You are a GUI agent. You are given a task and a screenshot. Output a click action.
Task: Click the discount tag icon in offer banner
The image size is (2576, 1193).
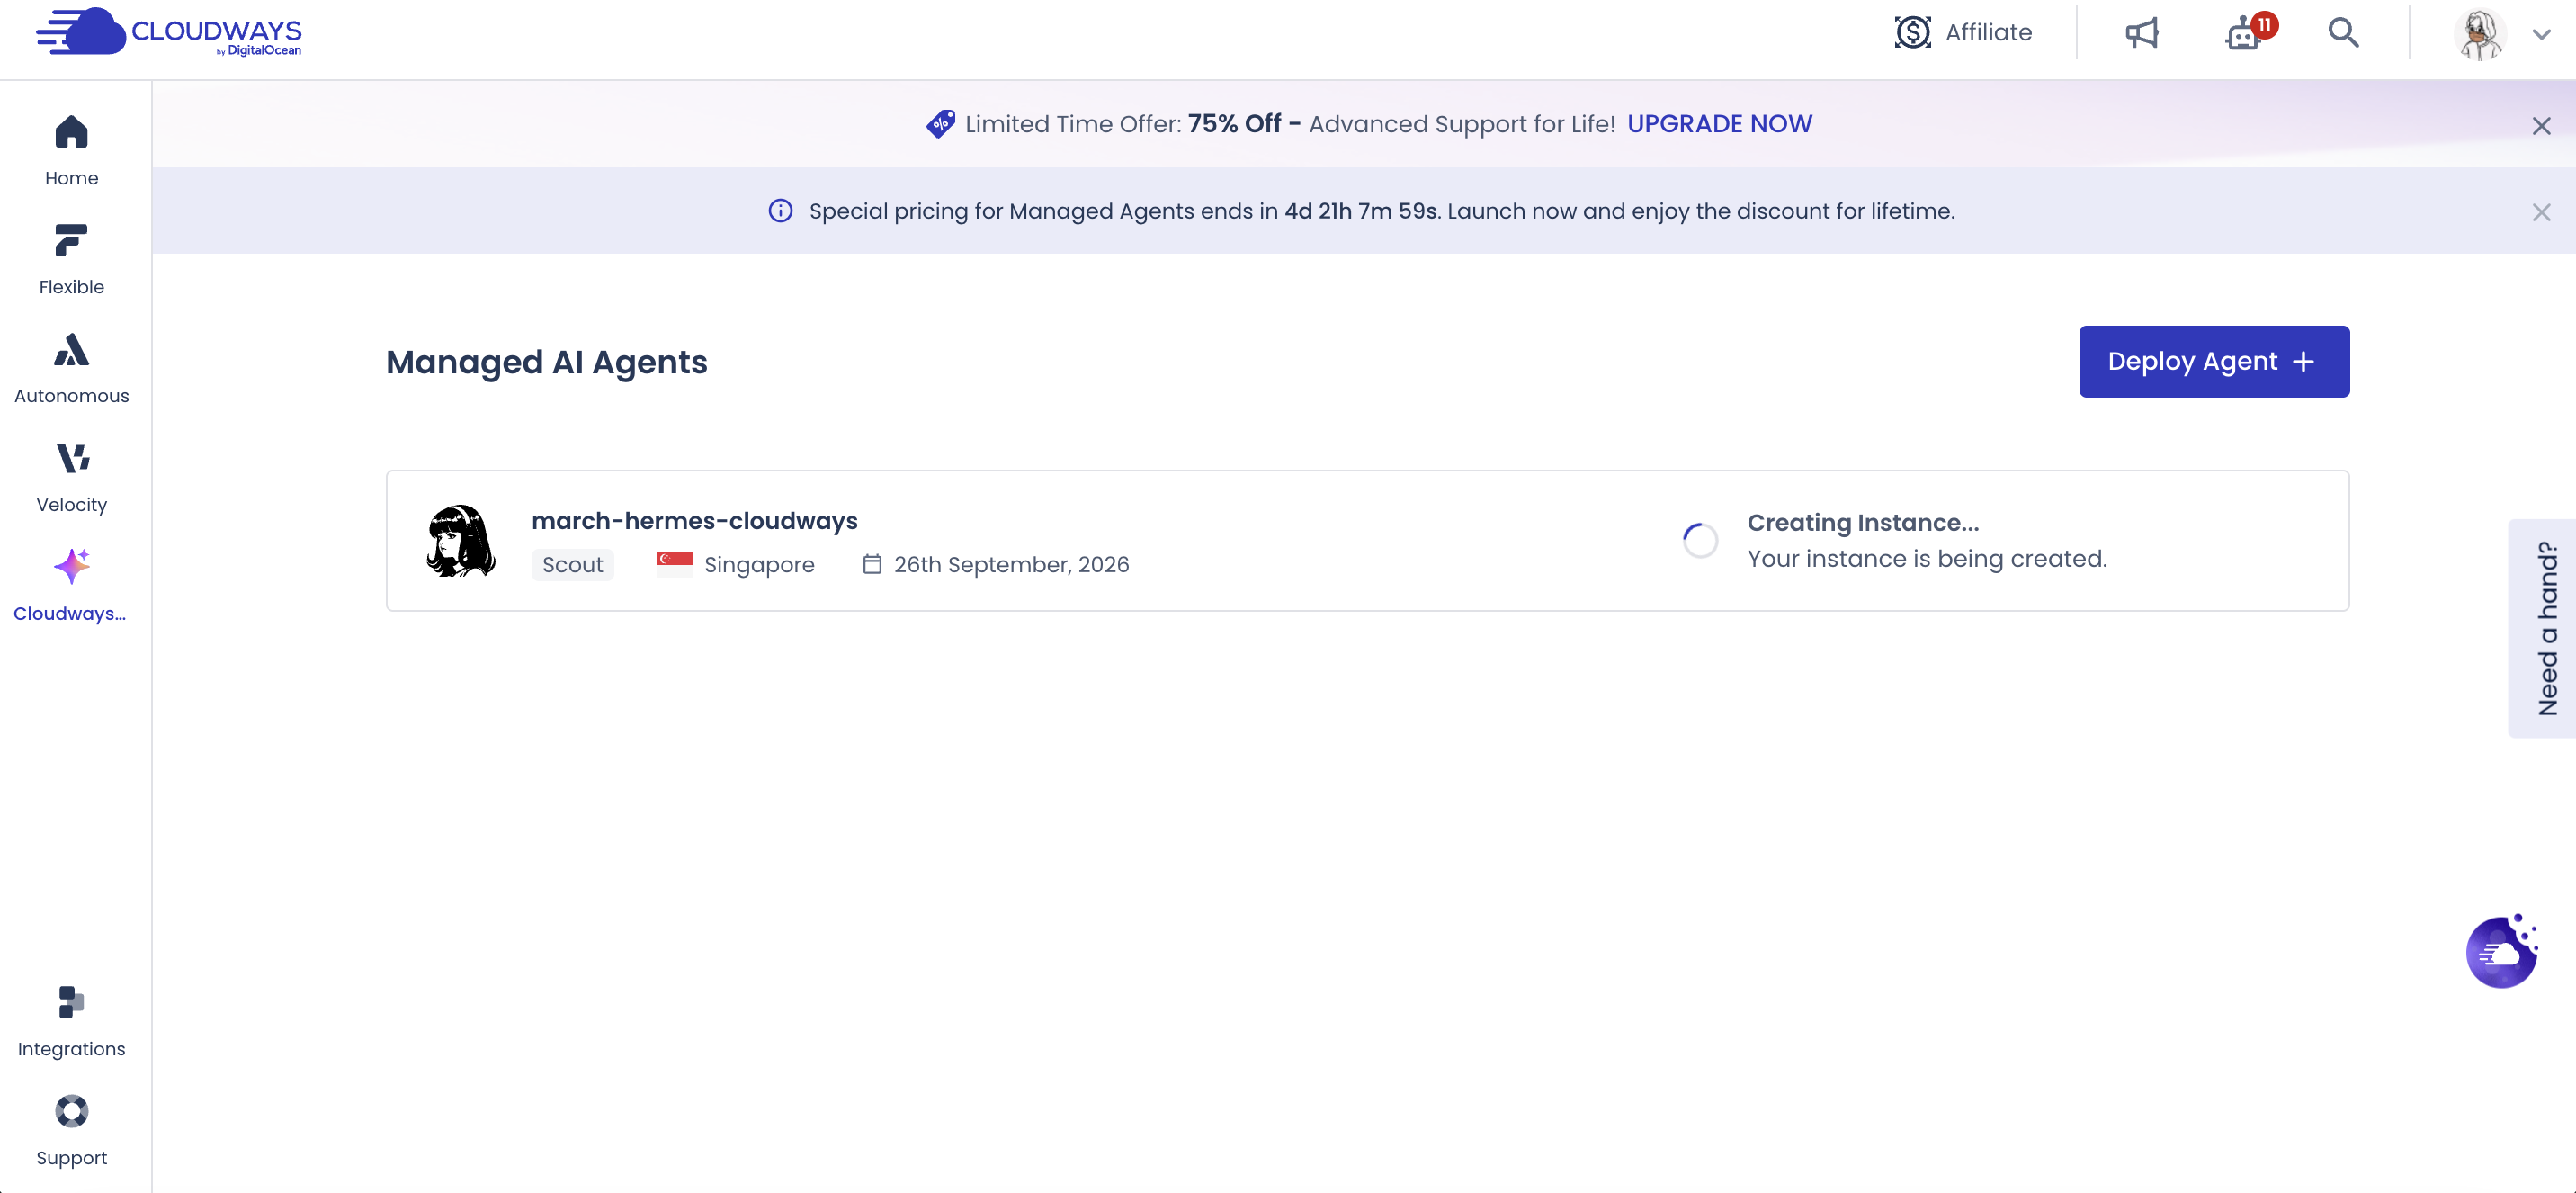940,124
